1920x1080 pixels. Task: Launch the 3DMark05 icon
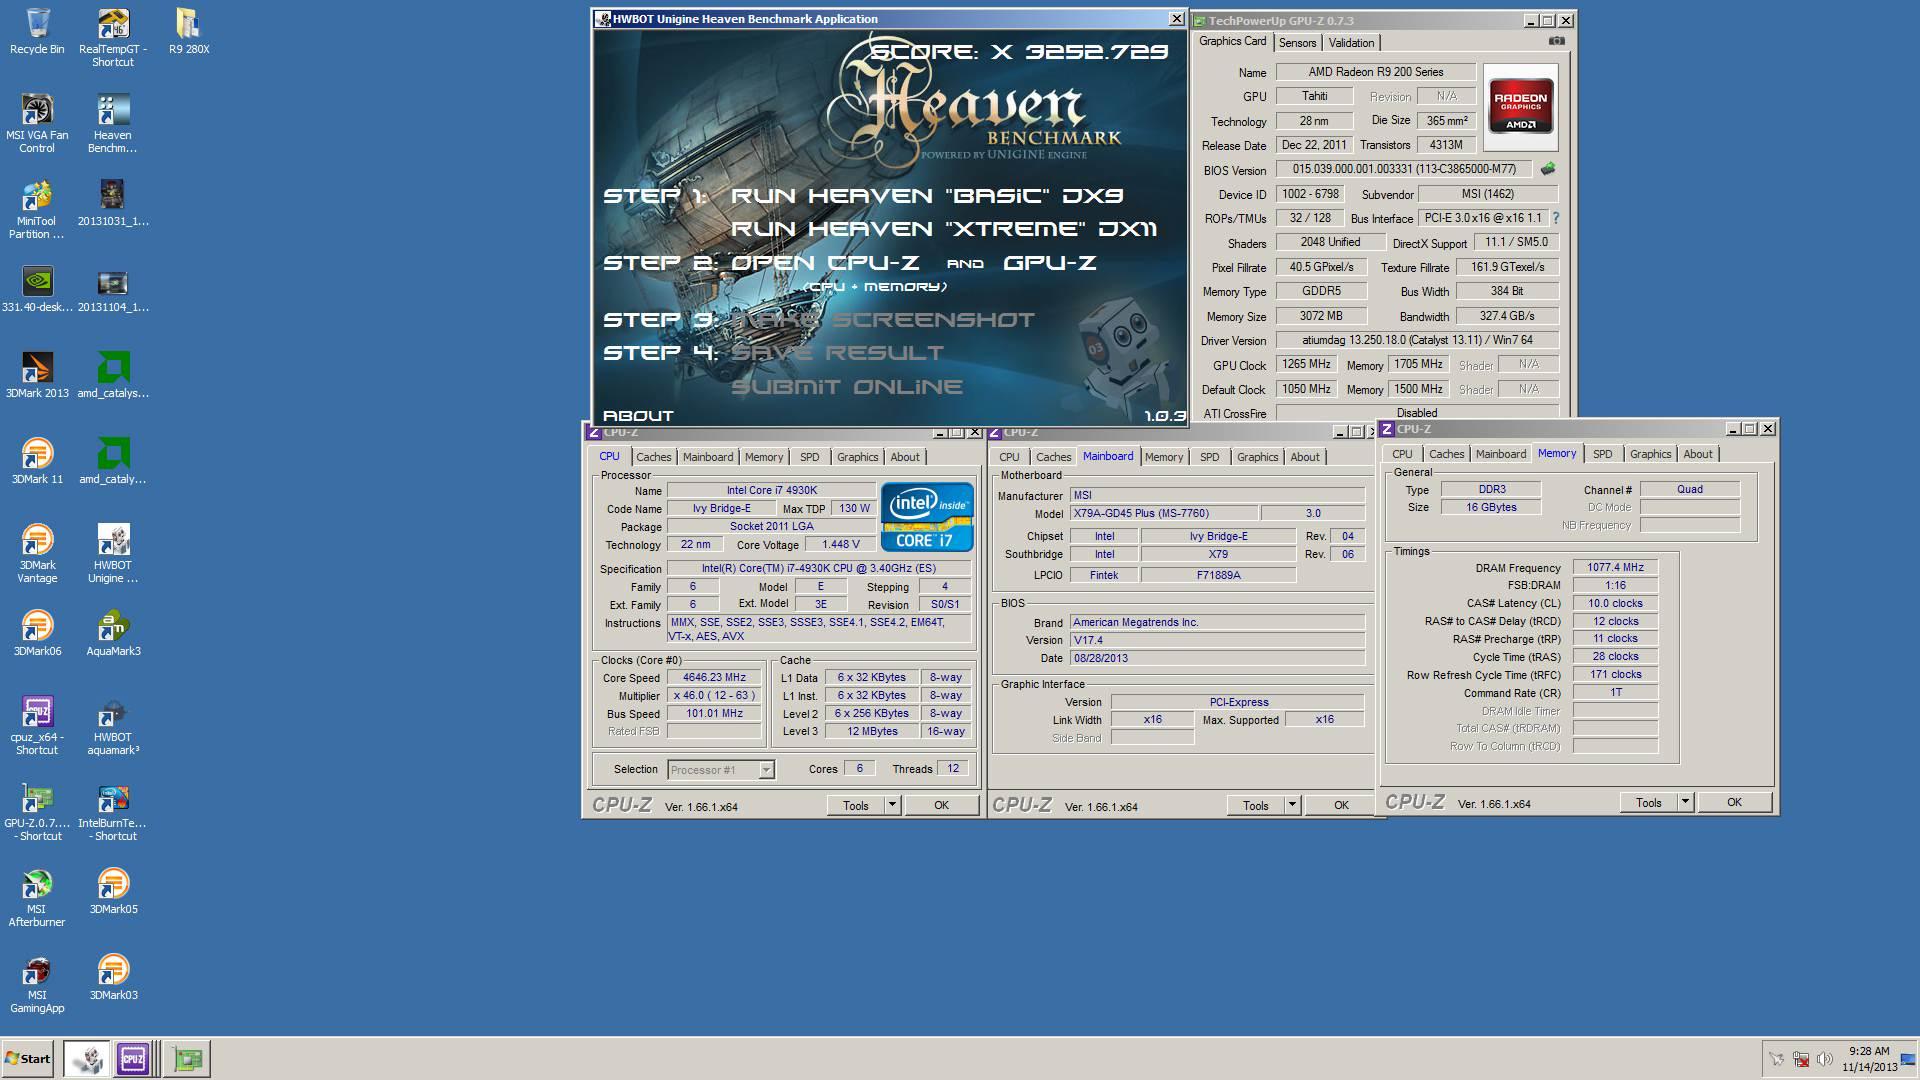[x=113, y=892]
